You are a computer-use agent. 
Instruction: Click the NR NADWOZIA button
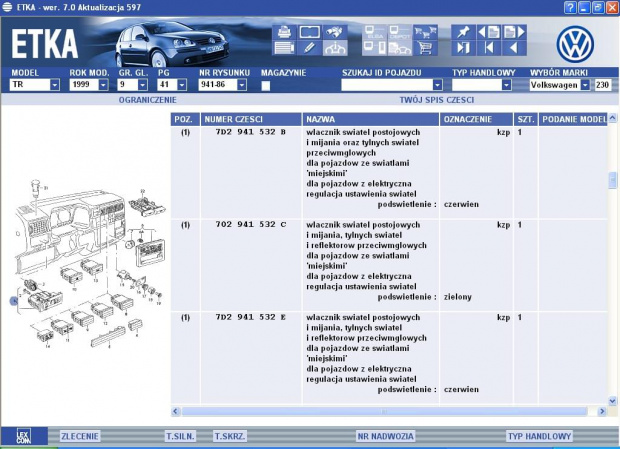click(386, 436)
